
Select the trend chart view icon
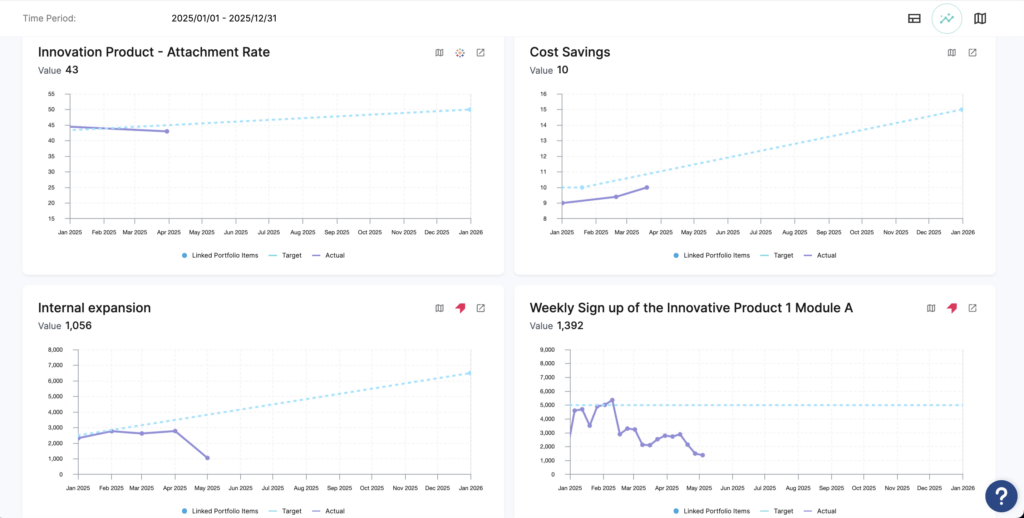[946, 18]
